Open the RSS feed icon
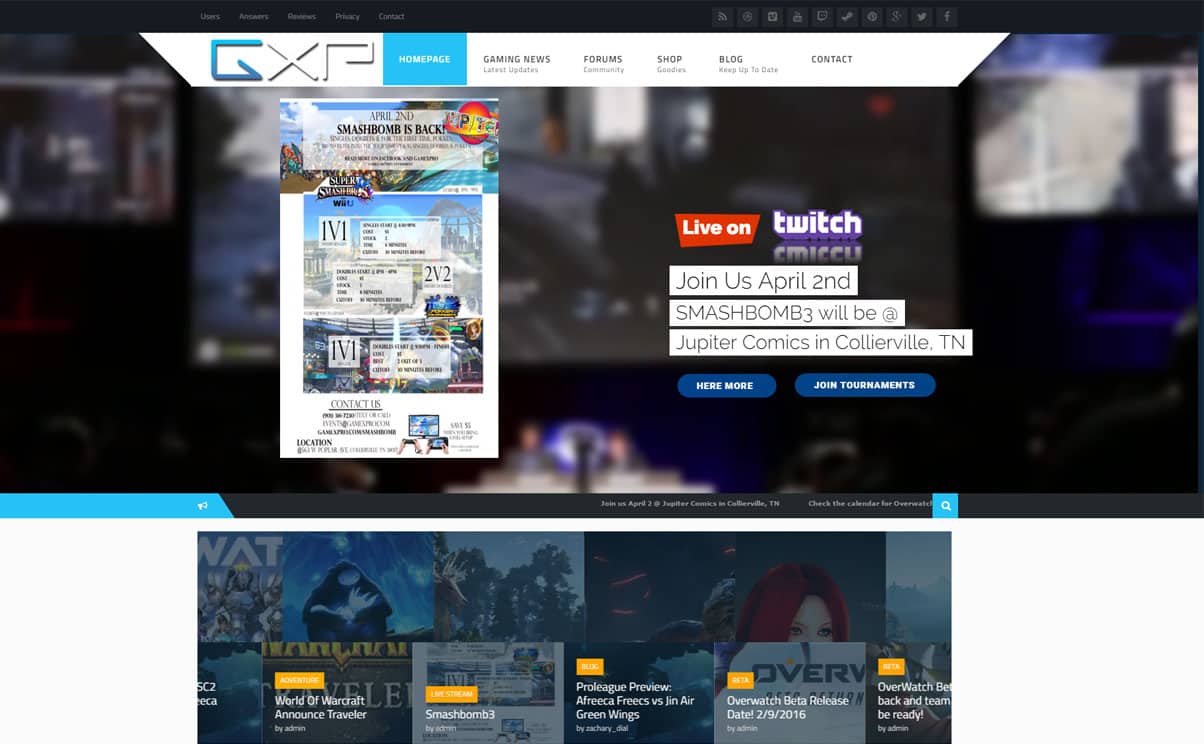Screen dimensions: 1204x744 click(x=722, y=16)
